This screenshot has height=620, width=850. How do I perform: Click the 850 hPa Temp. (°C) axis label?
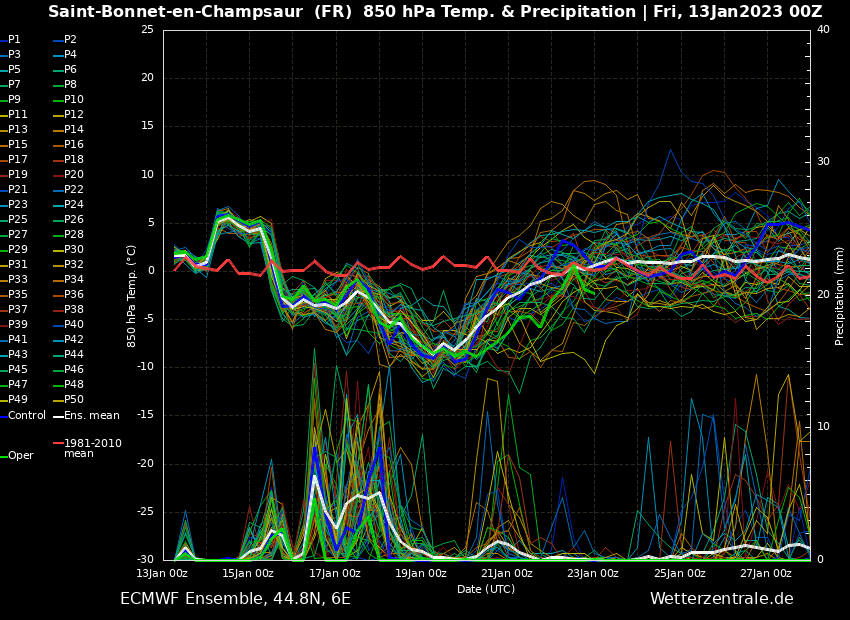pyautogui.click(x=132, y=295)
